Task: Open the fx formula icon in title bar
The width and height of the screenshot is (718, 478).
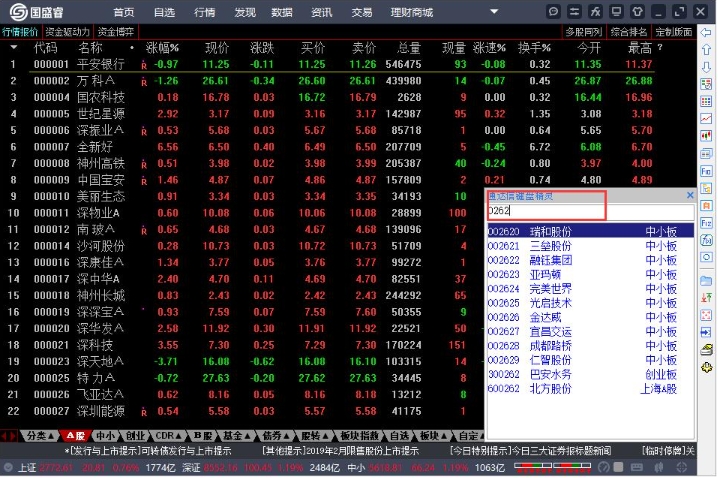Action: 595,11
